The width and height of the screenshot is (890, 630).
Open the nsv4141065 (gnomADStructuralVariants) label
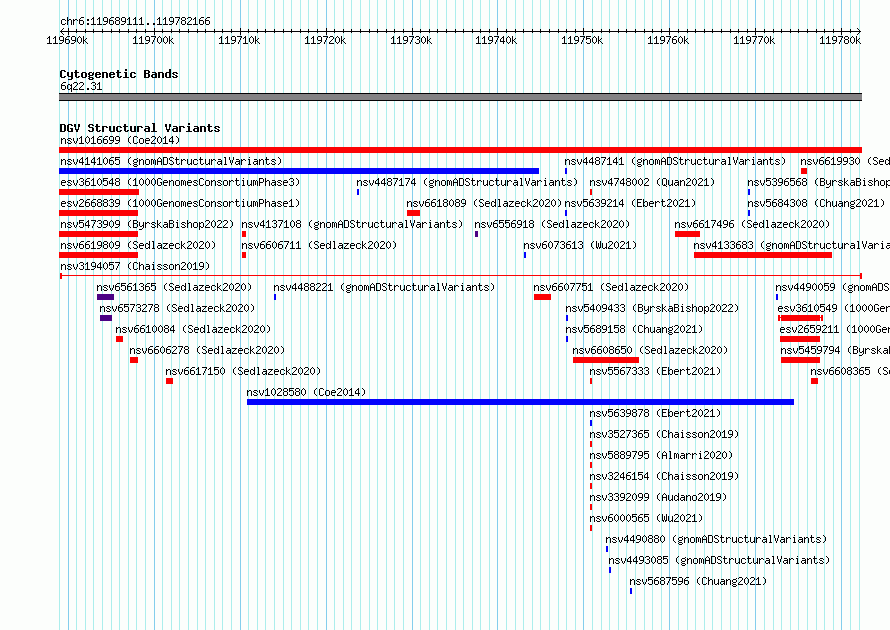[x=171, y=161]
